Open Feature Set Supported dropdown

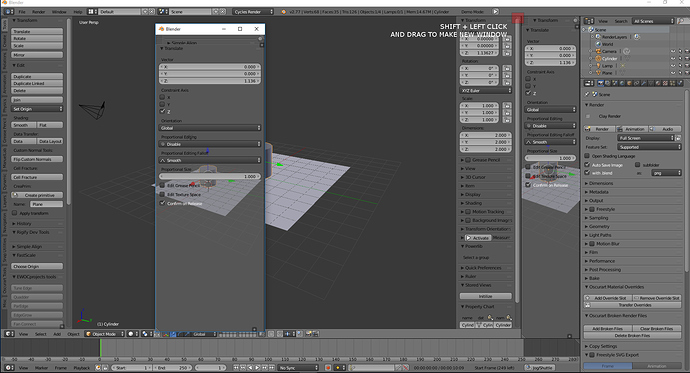pyautogui.click(x=649, y=147)
